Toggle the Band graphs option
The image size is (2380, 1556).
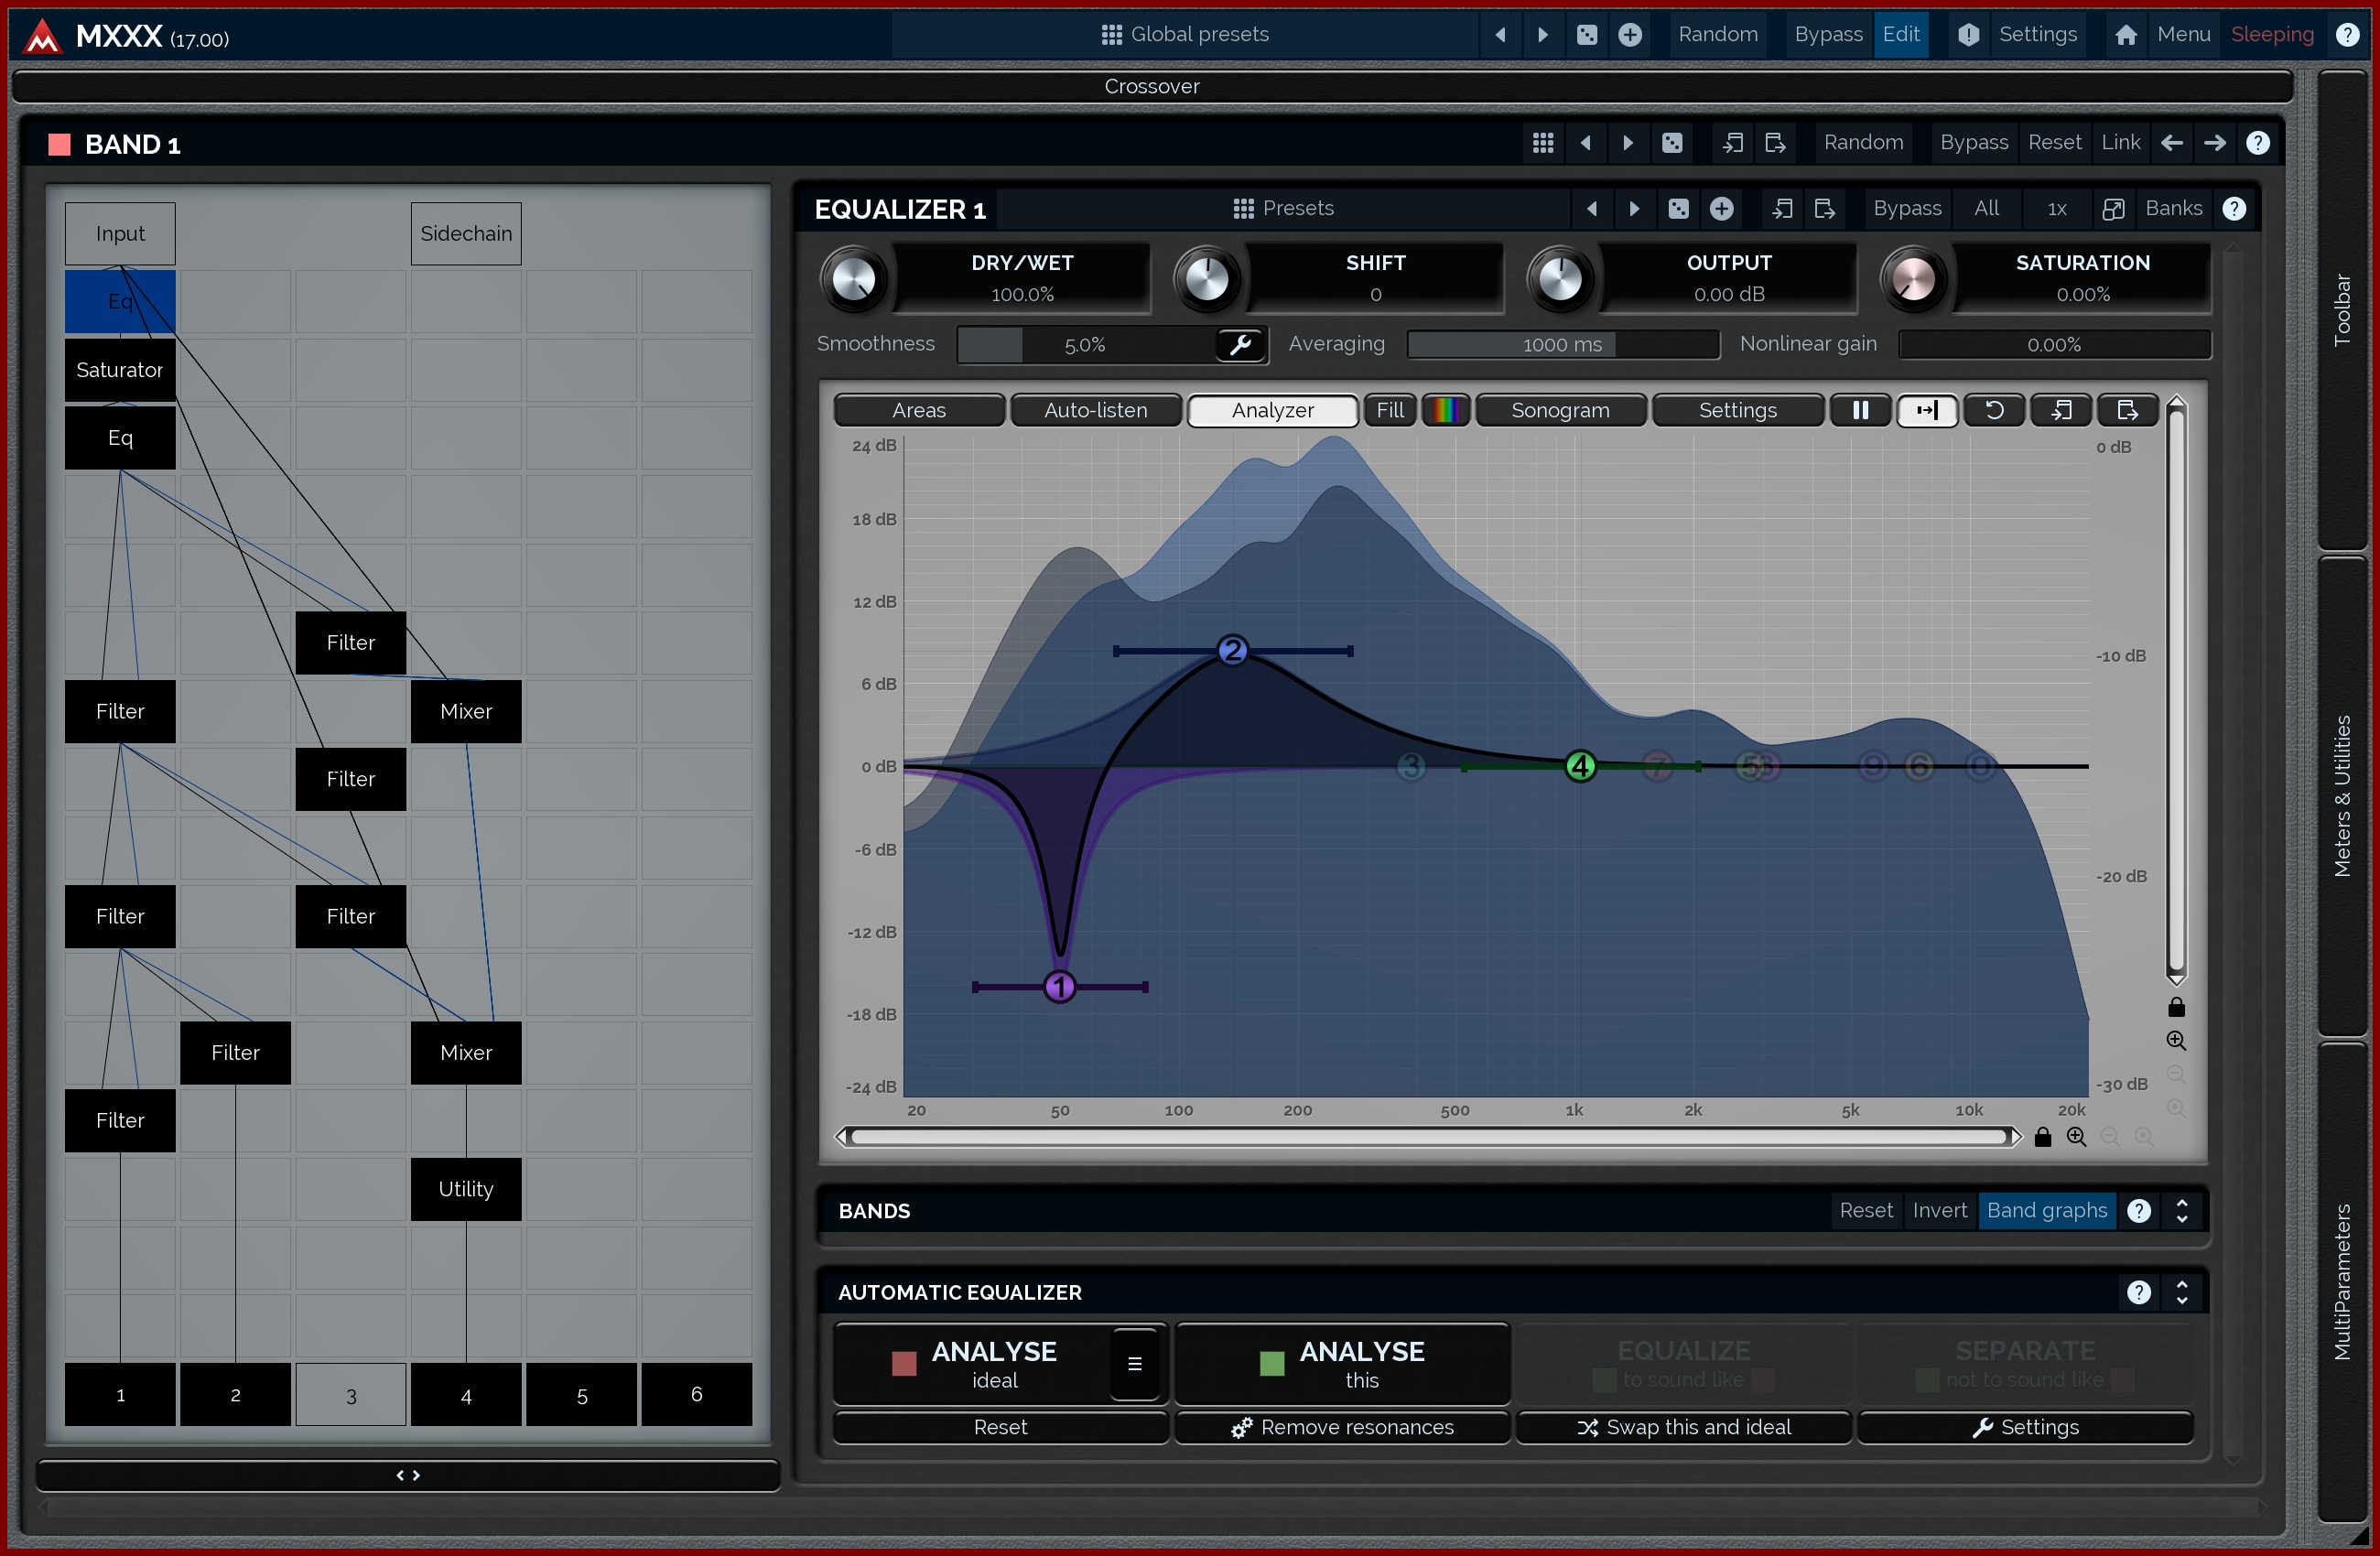coord(2046,1210)
